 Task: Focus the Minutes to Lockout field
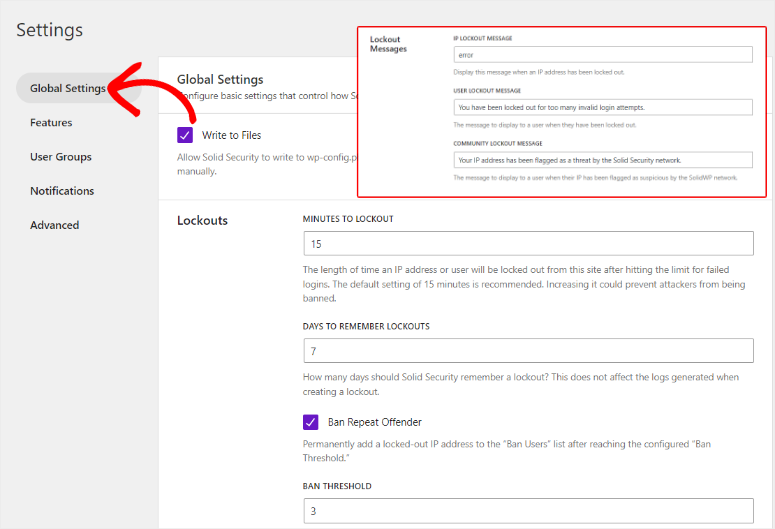click(528, 244)
